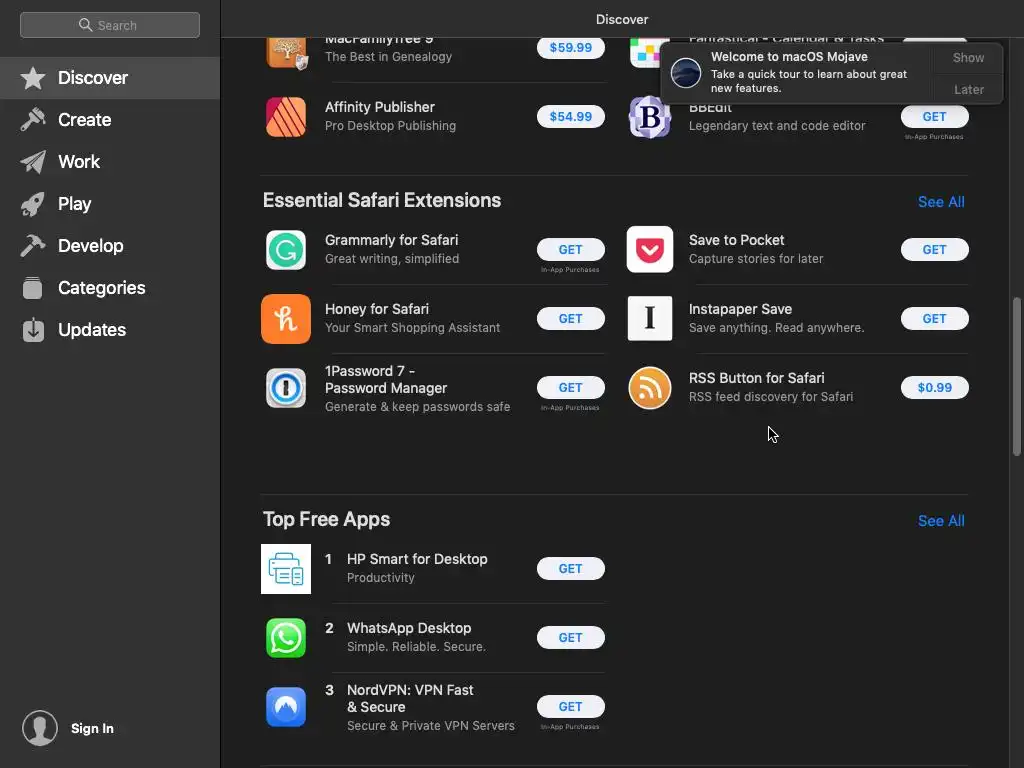
Task: Open the RSS Button for Safari icon
Action: click(649, 388)
